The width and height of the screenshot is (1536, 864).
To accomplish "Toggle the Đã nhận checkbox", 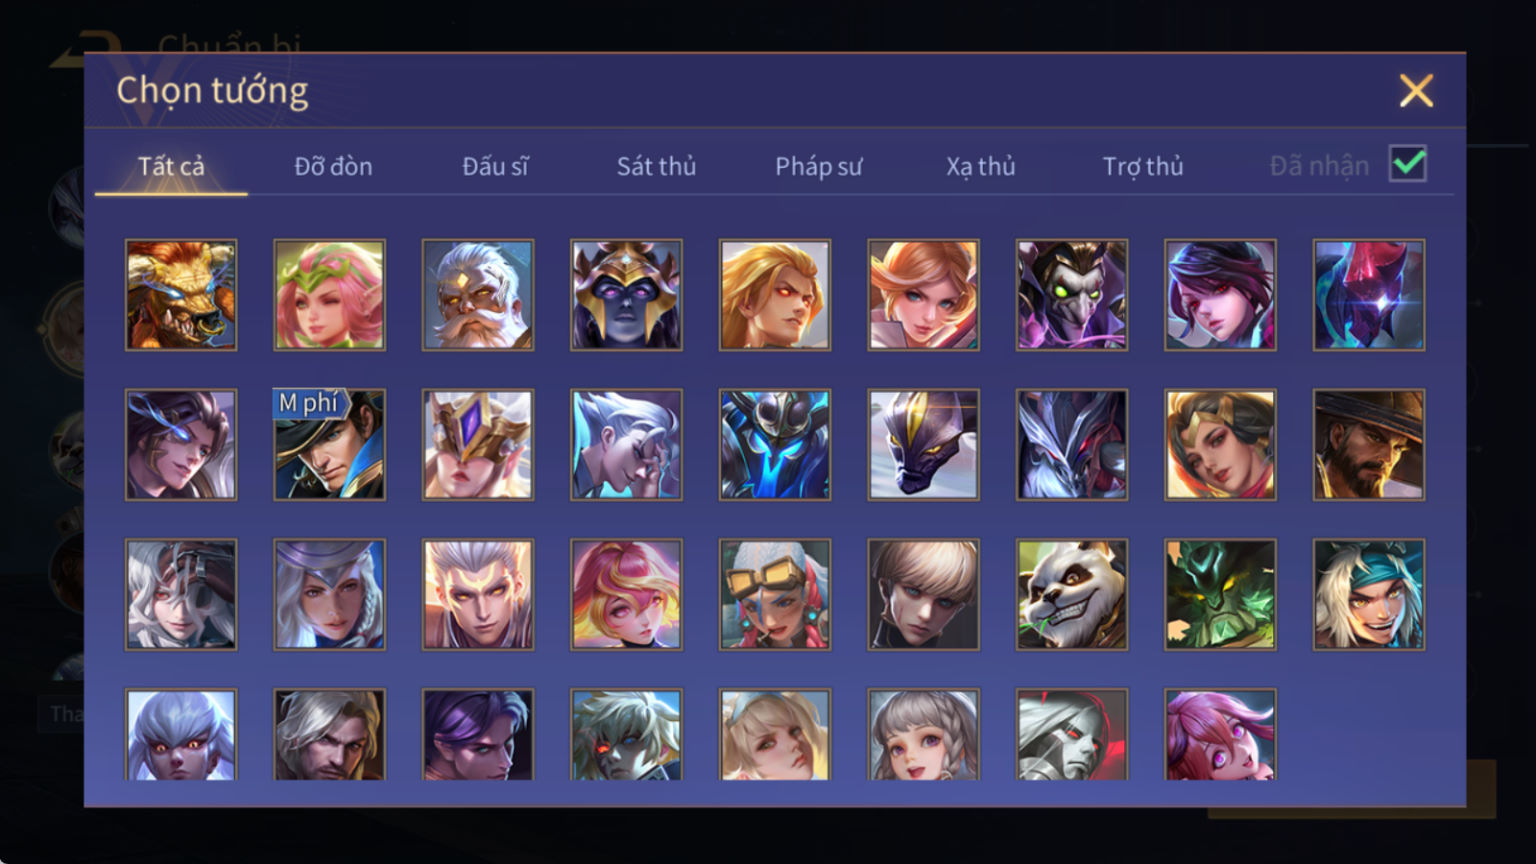I will [x=1408, y=164].
